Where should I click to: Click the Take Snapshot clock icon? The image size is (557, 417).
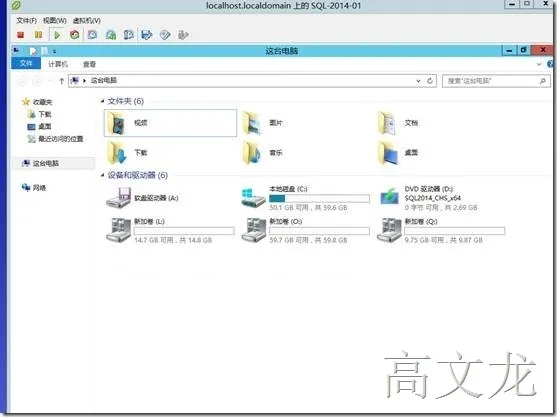(92, 34)
